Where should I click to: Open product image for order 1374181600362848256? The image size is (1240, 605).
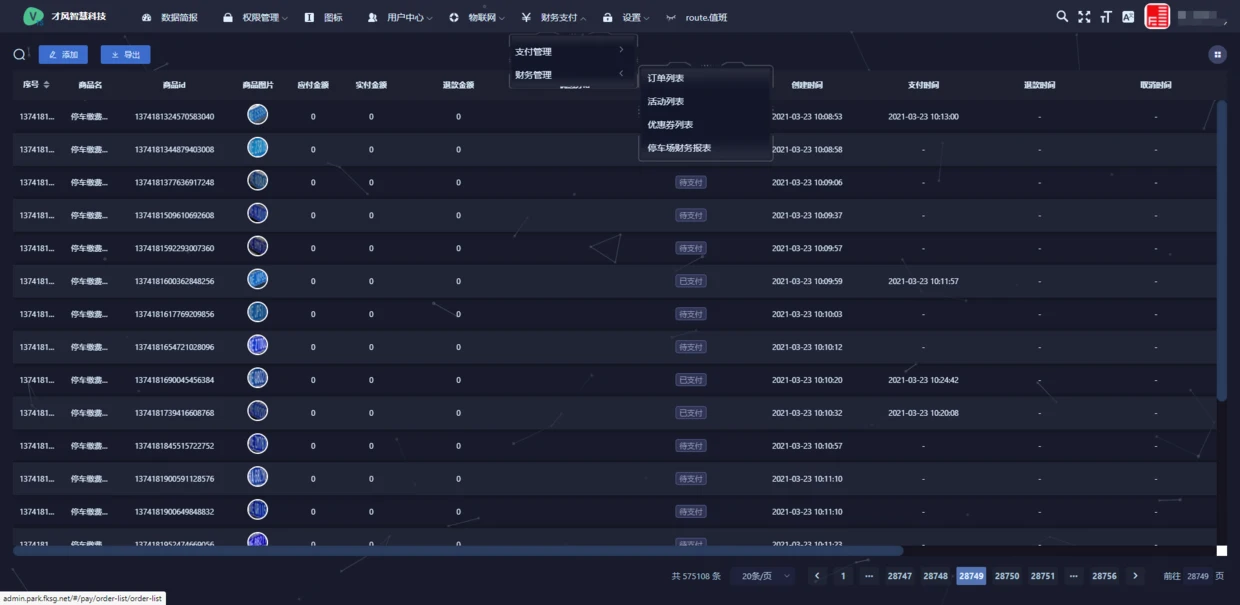257,280
